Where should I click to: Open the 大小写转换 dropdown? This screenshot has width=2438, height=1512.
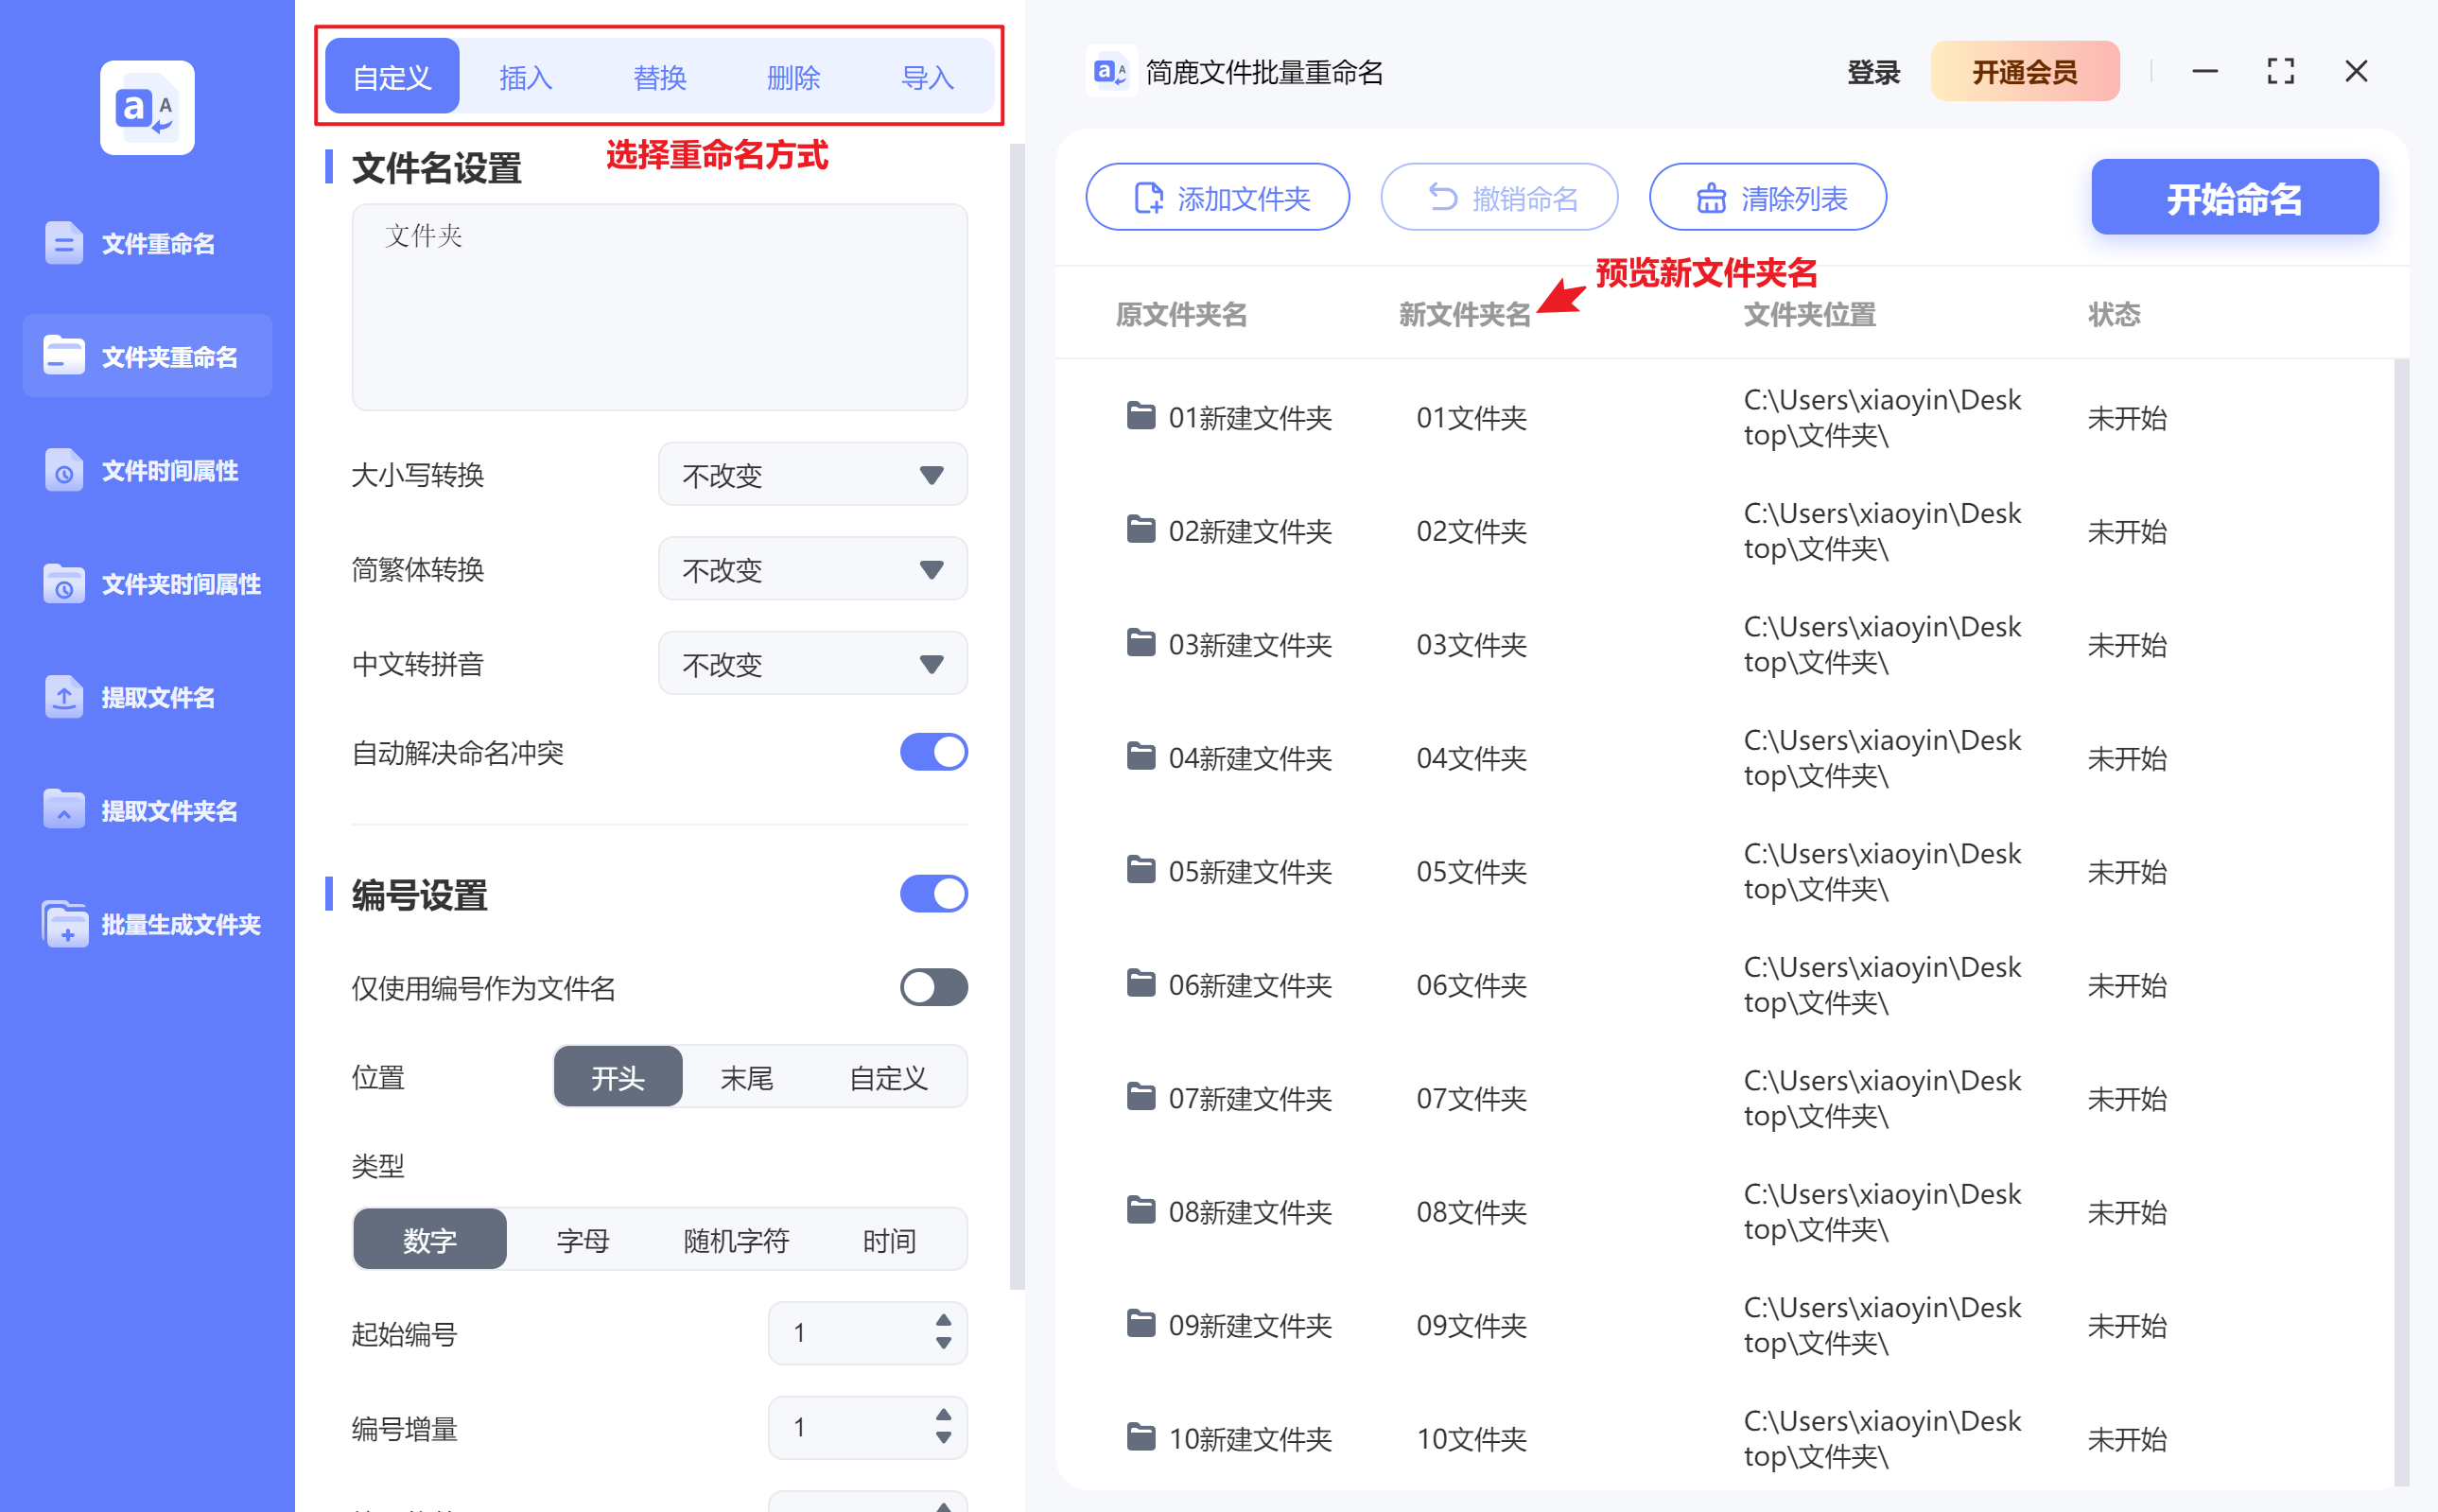[x=812, y=474]
